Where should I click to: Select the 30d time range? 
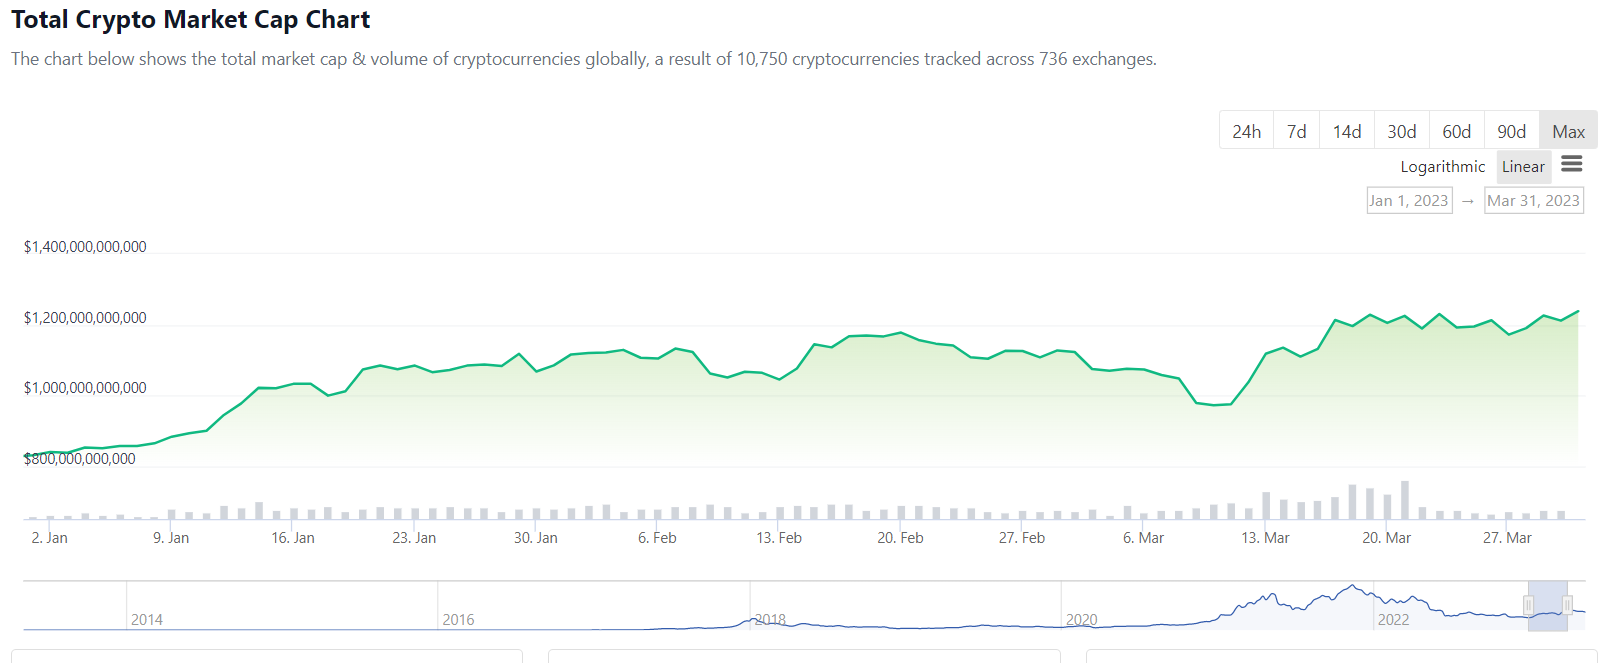pyautogui.click(x=1402, y=131)
